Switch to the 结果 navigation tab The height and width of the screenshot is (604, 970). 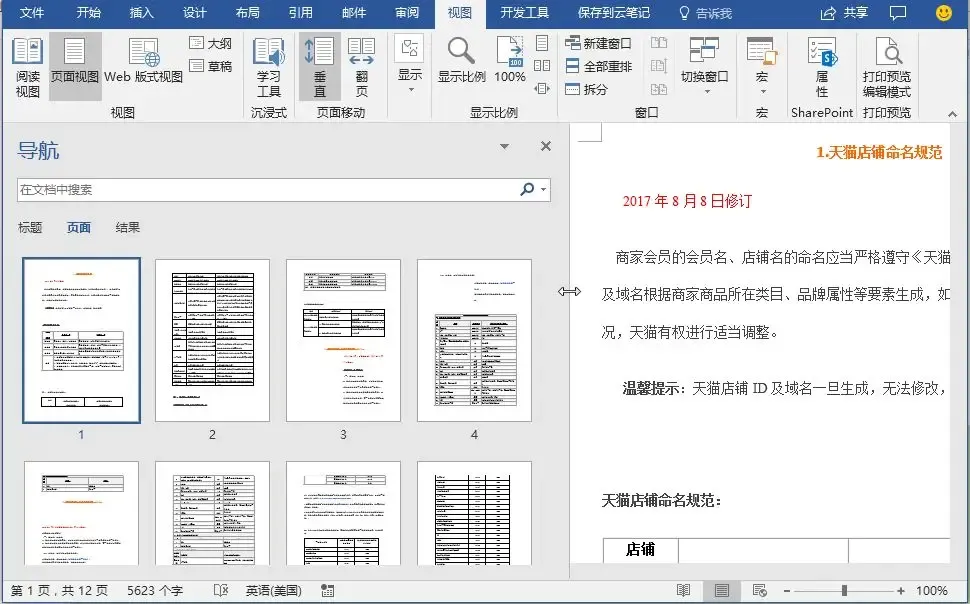click(127, 228)
